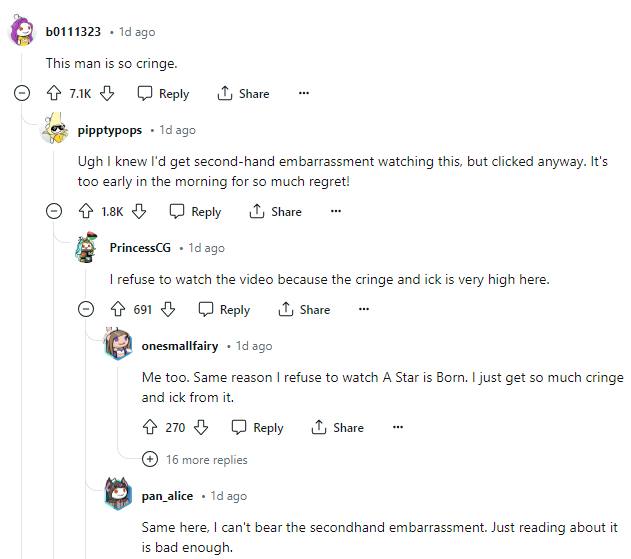Open more options on onesmallfairy's comment
The height and width of the screenshot is (559, 631).
[398, 427]
